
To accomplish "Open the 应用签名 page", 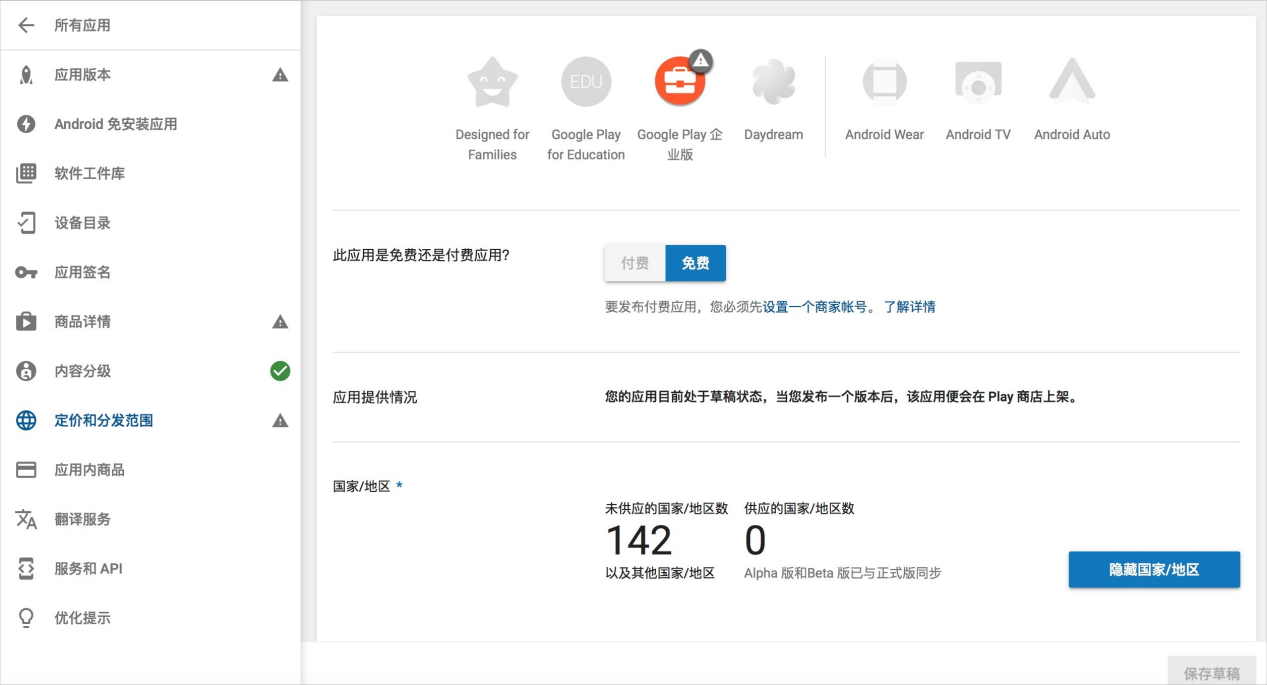I will (x=83, y=272).
